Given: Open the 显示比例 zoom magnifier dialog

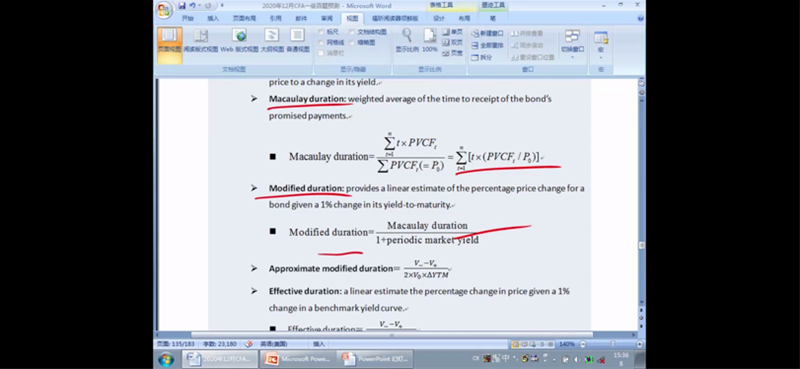Looking at the screenshot, I should pos(407,40).
